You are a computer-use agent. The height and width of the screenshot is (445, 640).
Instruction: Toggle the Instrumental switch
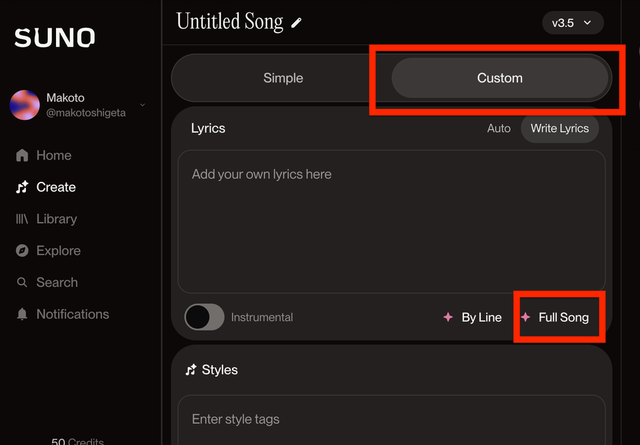pyautogui.click(x=205, y=317)
